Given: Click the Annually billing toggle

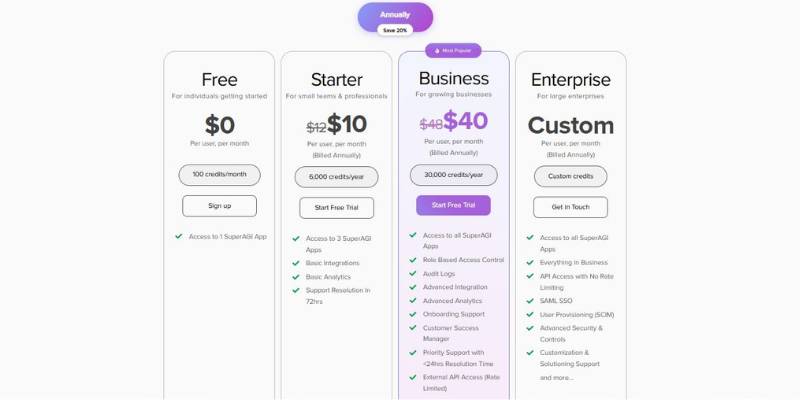Looking at the screenshot, I should (395, 15).
